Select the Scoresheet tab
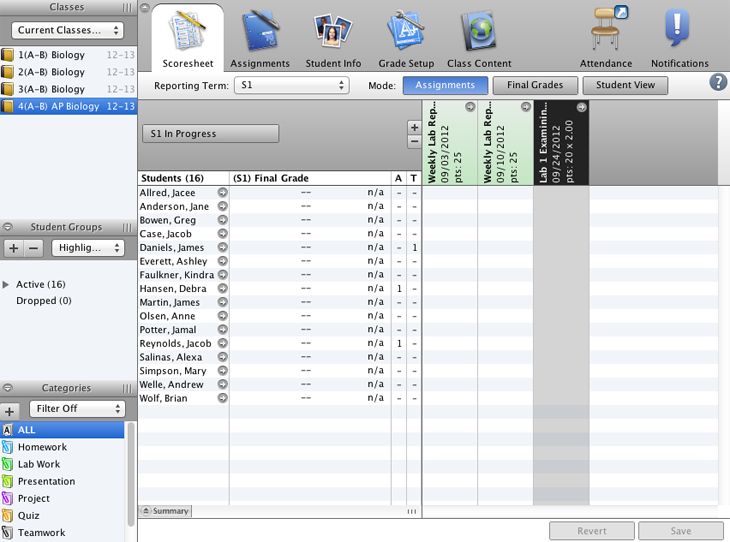The width and height of the screenshot is (730, 542). pos(188,40)
